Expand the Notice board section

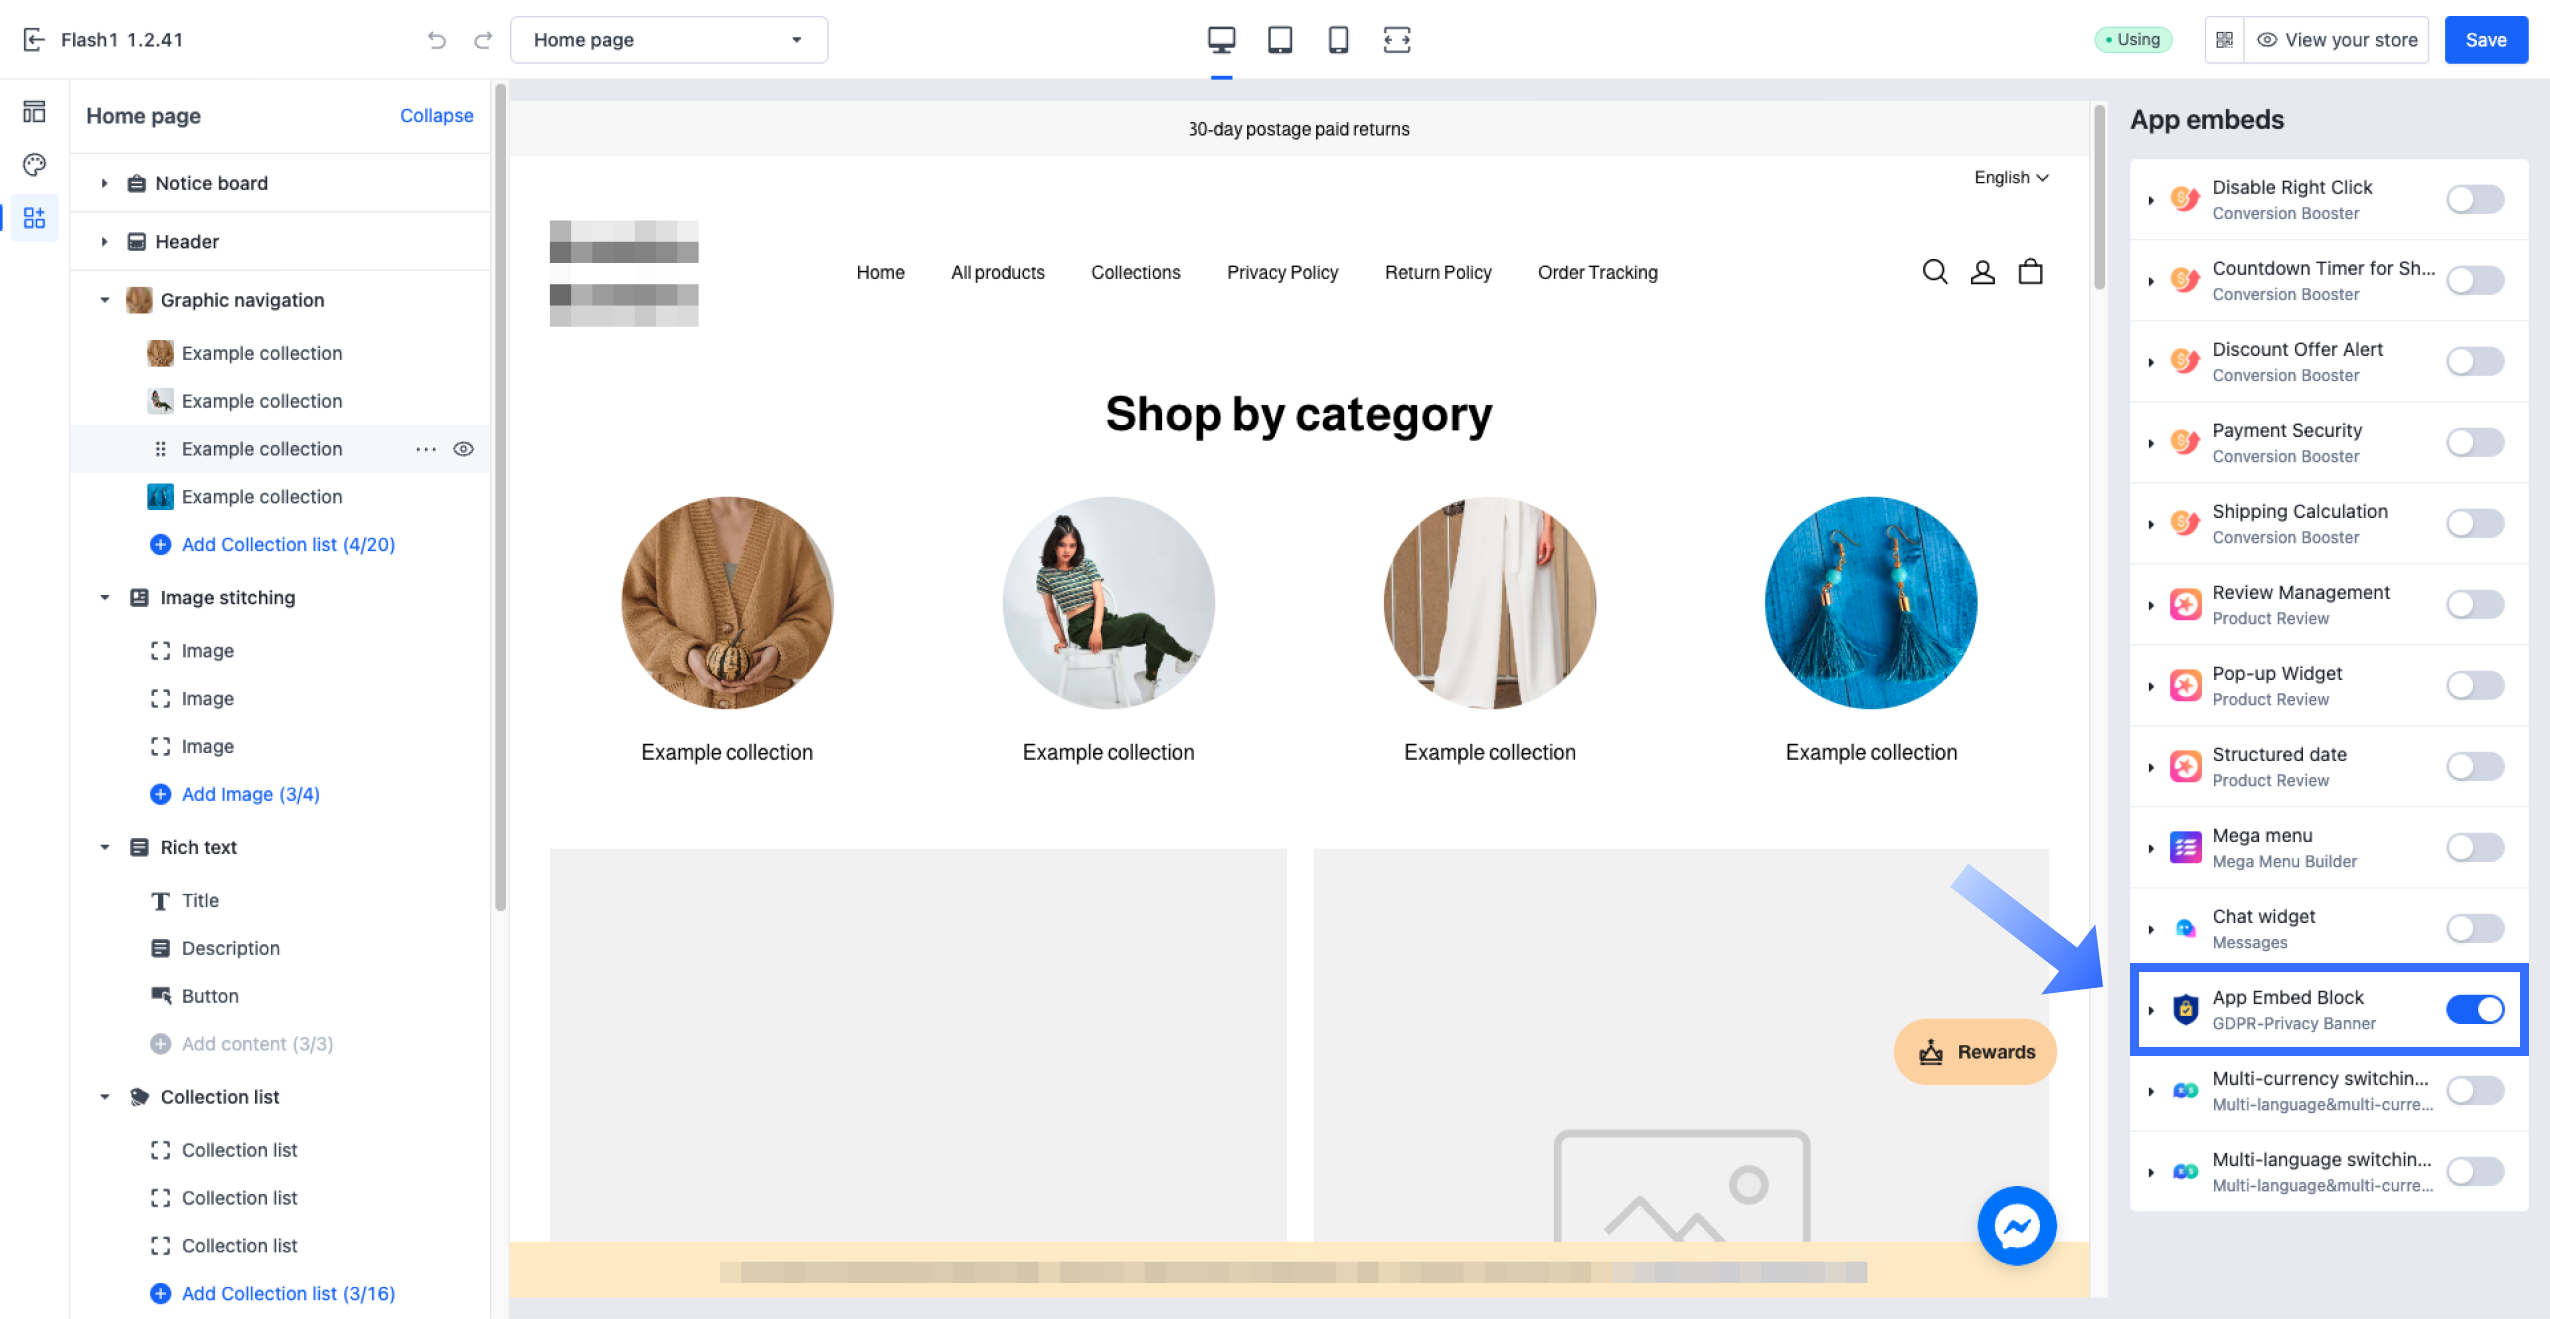click(x=104, y=183)
